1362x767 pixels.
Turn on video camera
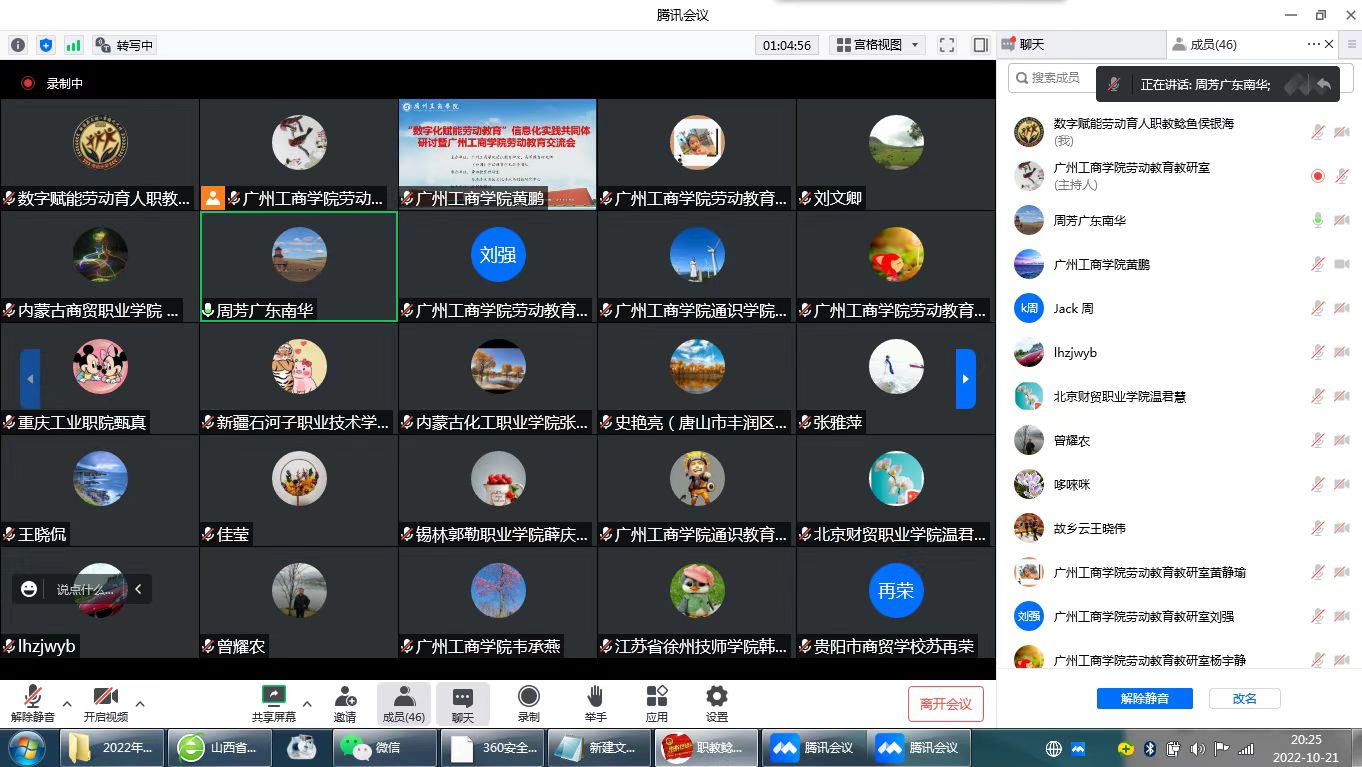106,696
